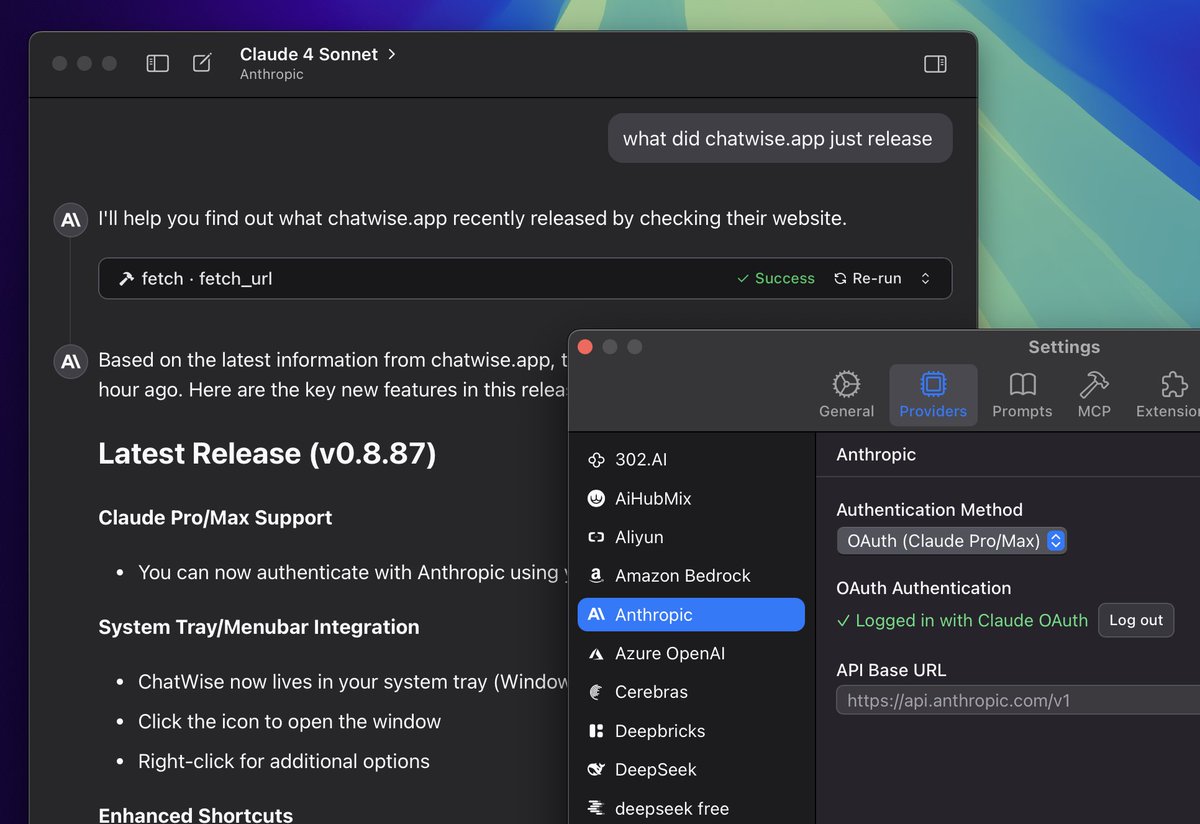Screen dimensions: 1200x824
Task: Select deepseek free provider in list
Action: (x=691, y=808)
